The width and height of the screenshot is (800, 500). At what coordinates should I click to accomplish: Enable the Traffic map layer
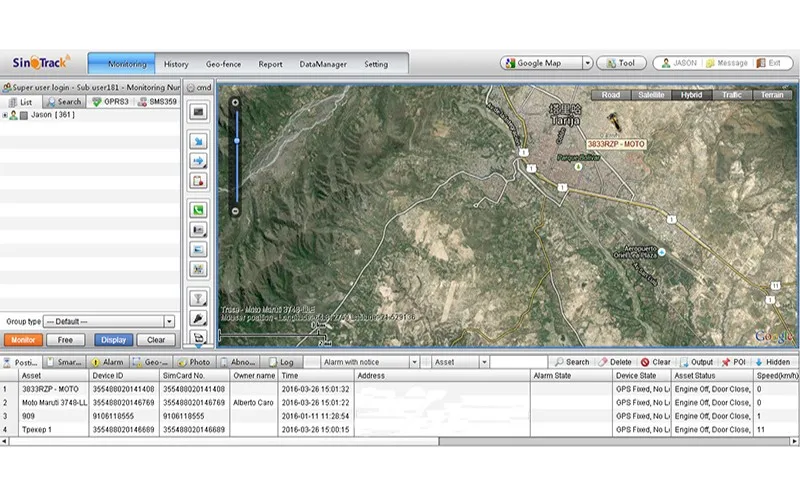coord(731,95)
